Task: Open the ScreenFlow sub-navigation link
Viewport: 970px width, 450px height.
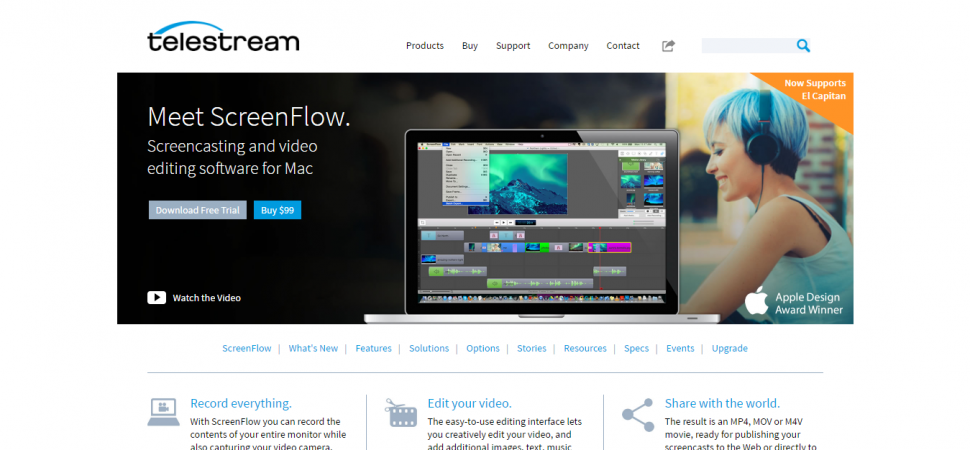Action: (x=247, y=348)
